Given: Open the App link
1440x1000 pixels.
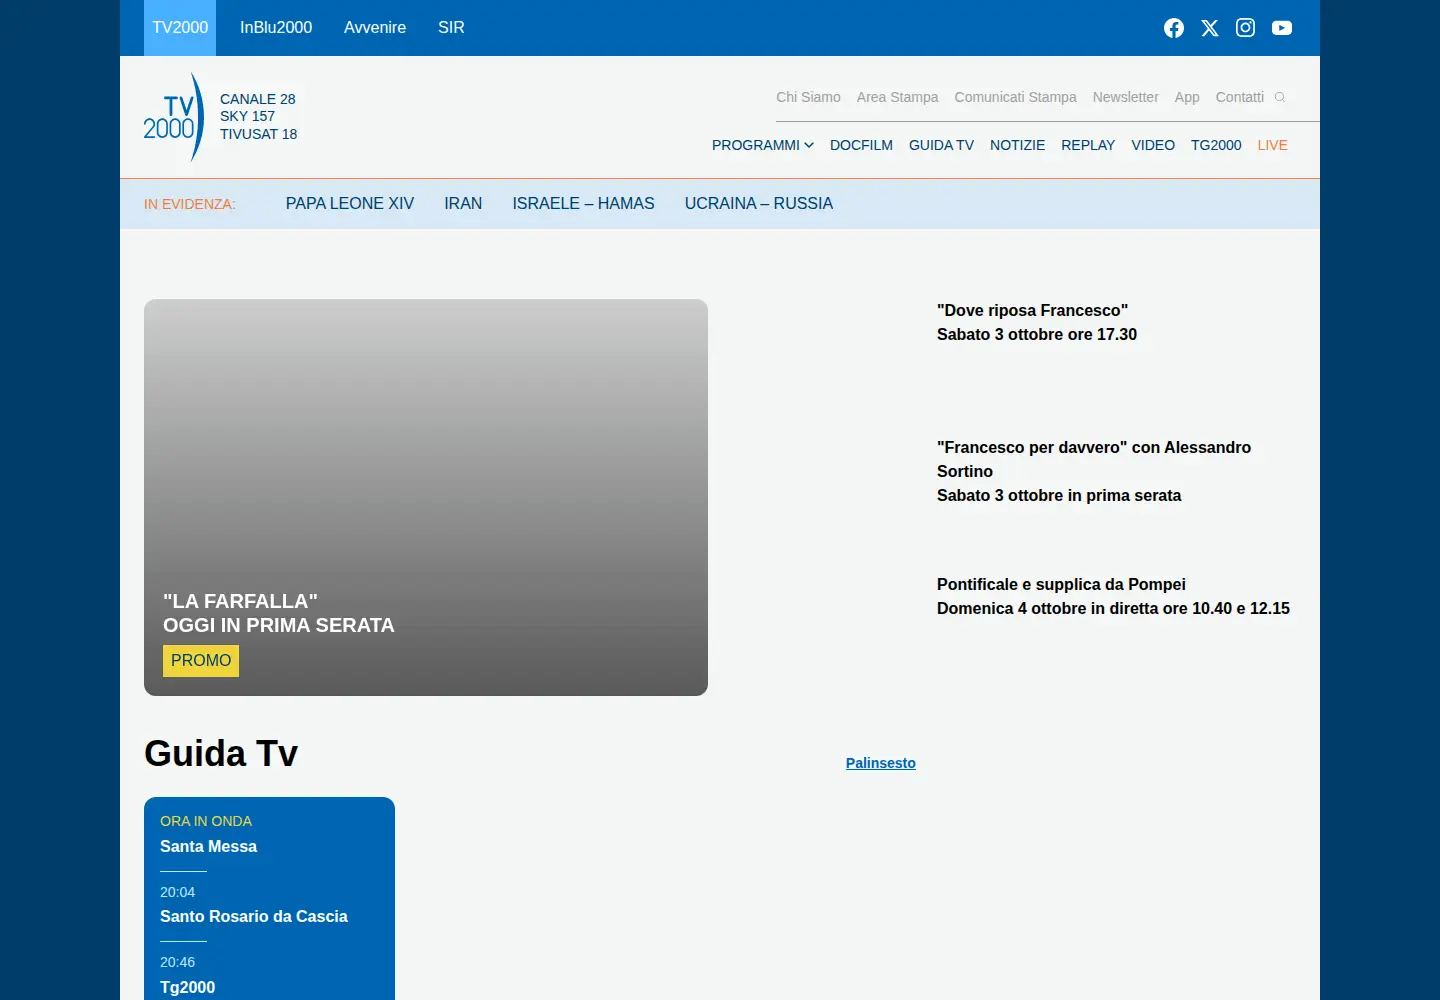Looking at the screenshot, I should coord(1187,97).
